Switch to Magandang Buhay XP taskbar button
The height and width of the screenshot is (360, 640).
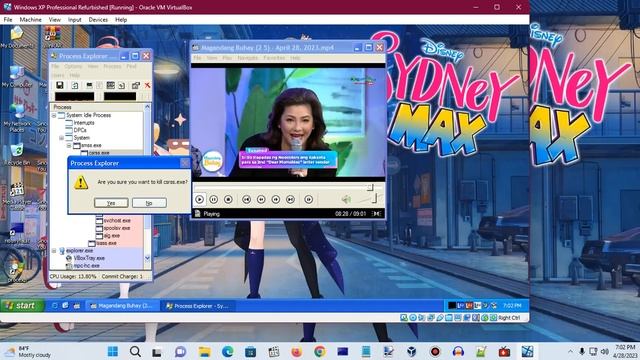121,306
